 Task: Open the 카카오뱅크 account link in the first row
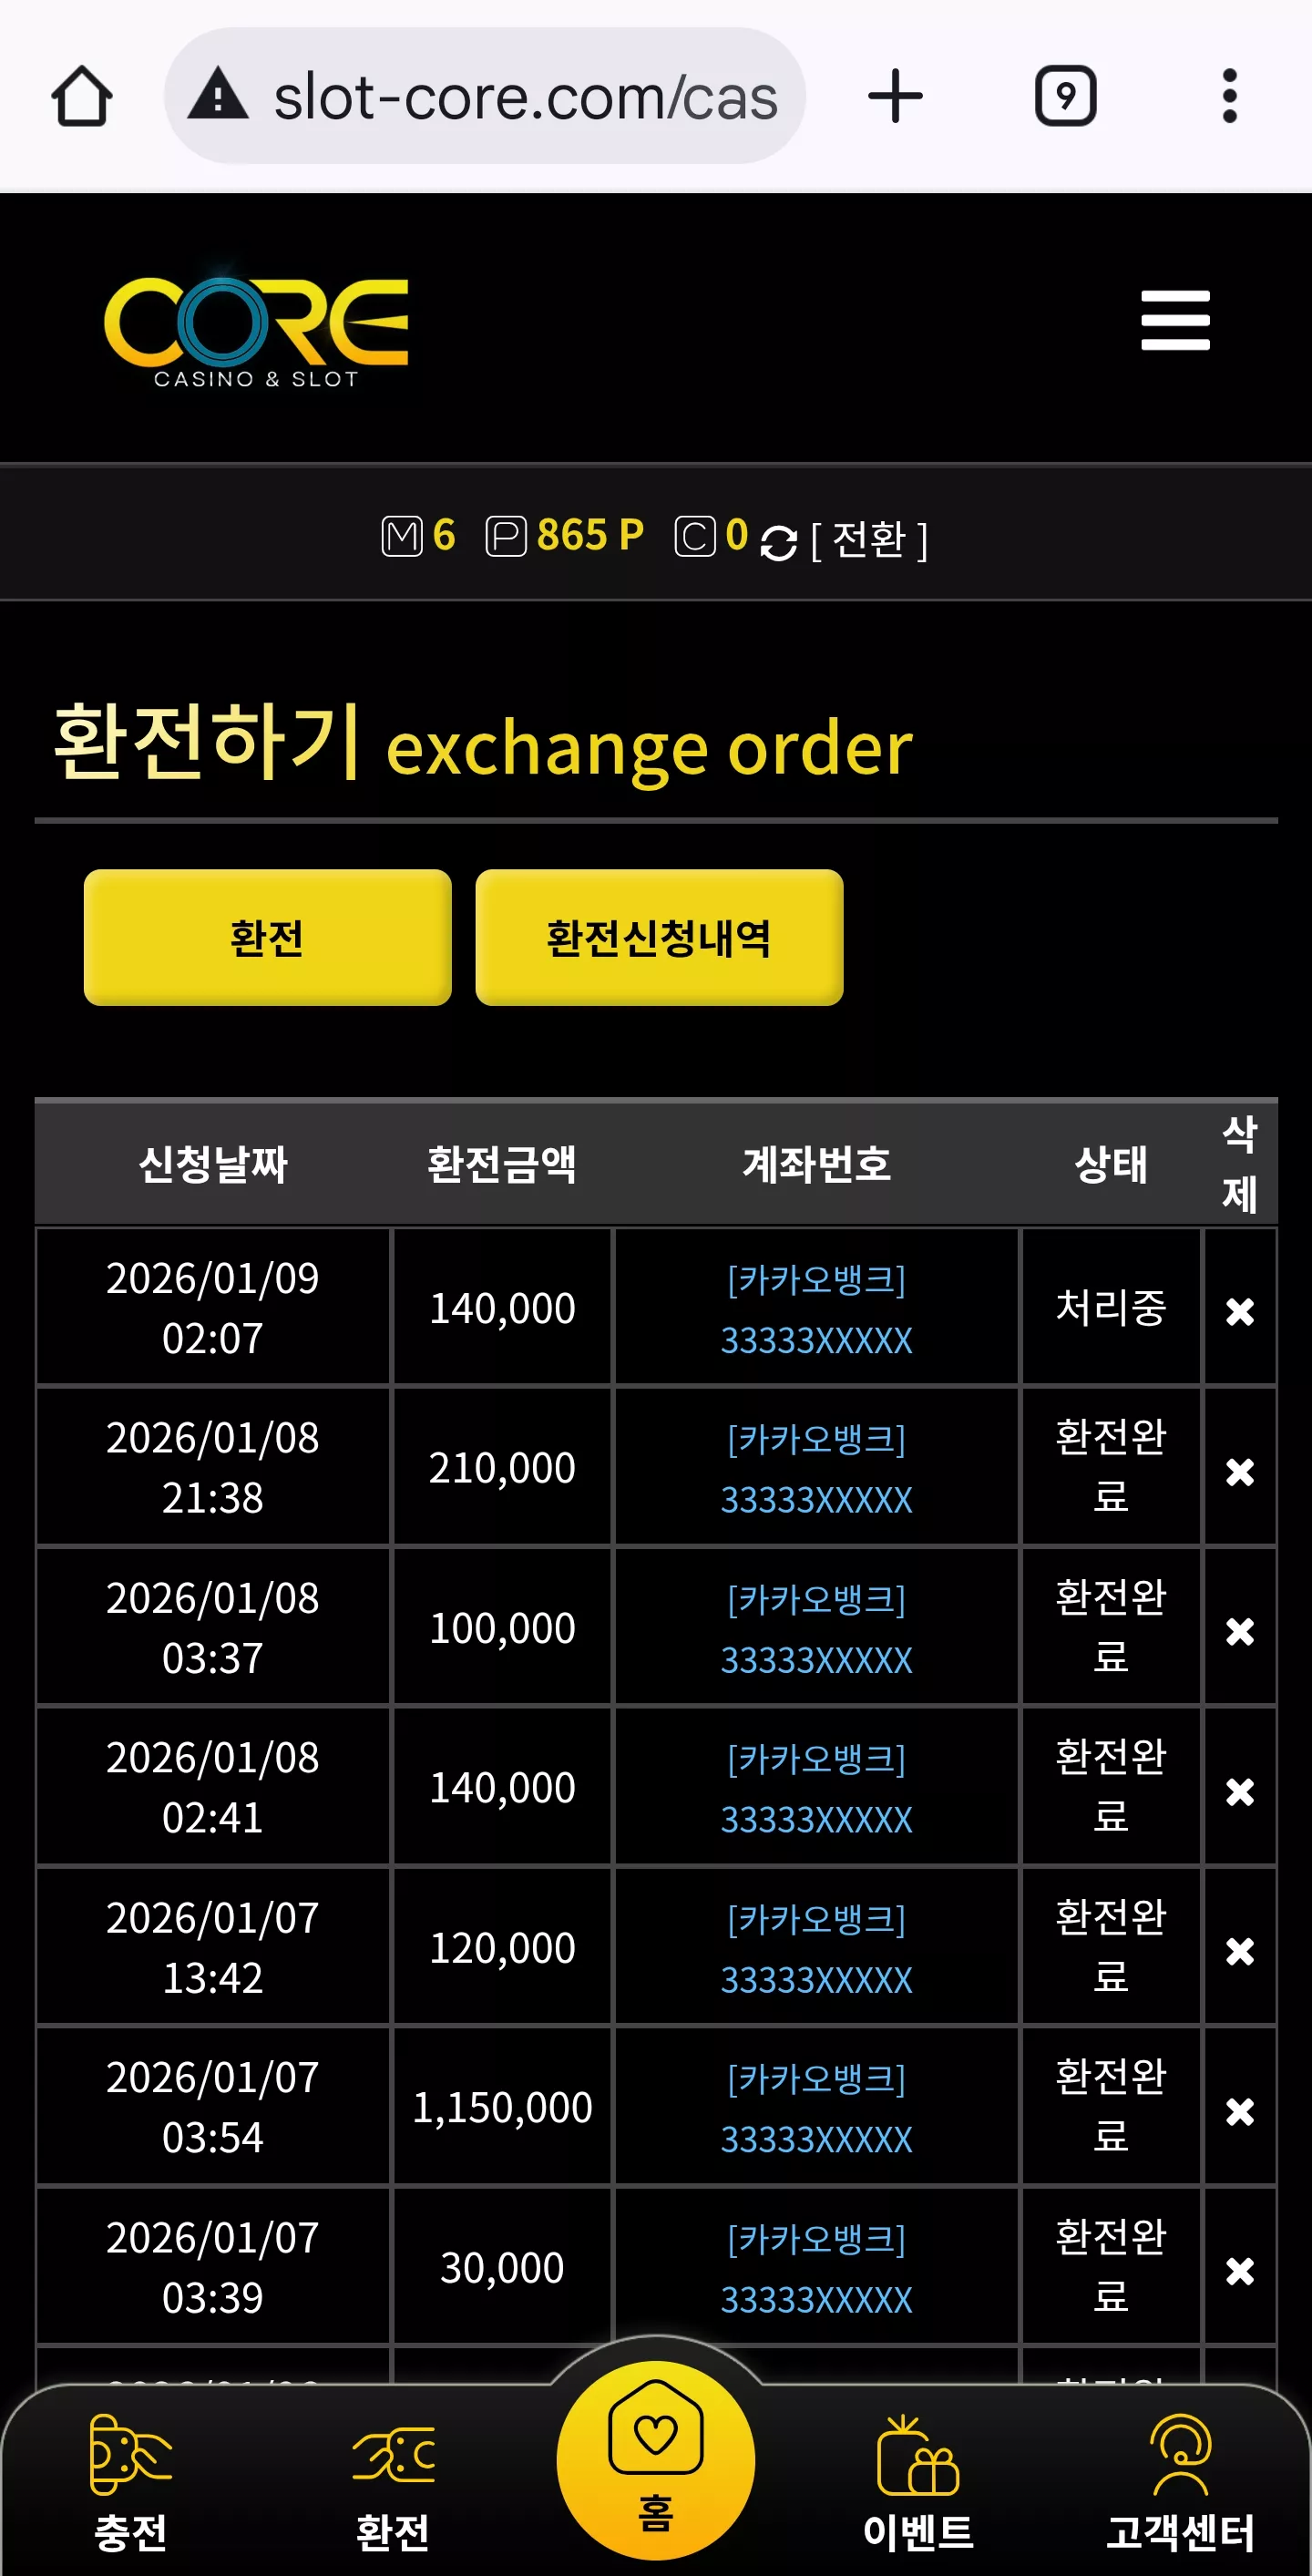(816, 1309)
